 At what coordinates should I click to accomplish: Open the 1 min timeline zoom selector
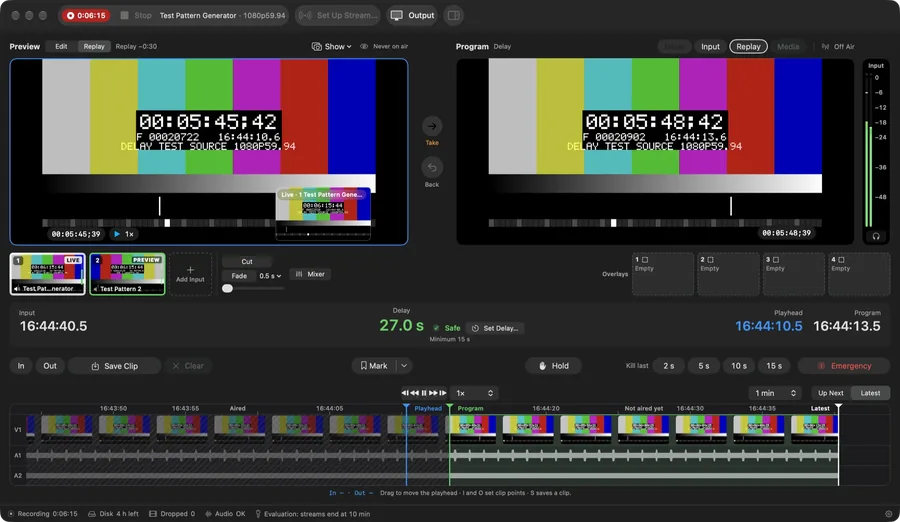(775, 393)
